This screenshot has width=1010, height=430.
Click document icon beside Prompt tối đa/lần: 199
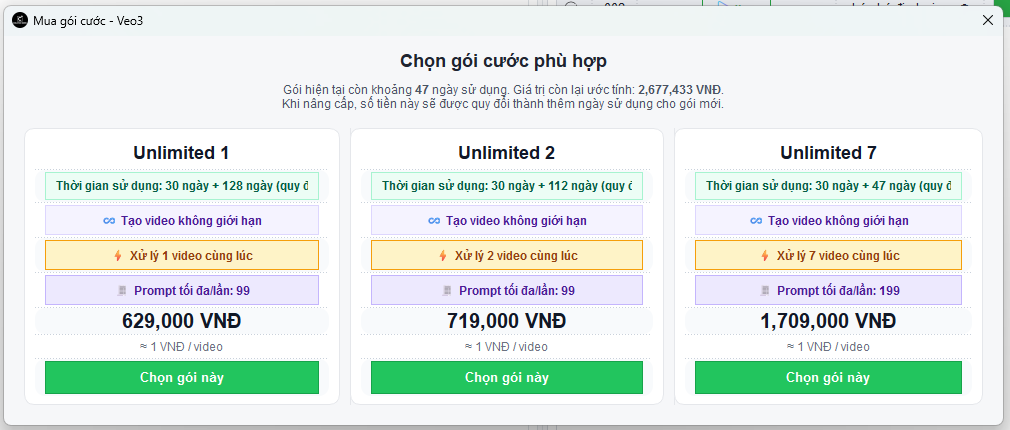click(765, 290)
